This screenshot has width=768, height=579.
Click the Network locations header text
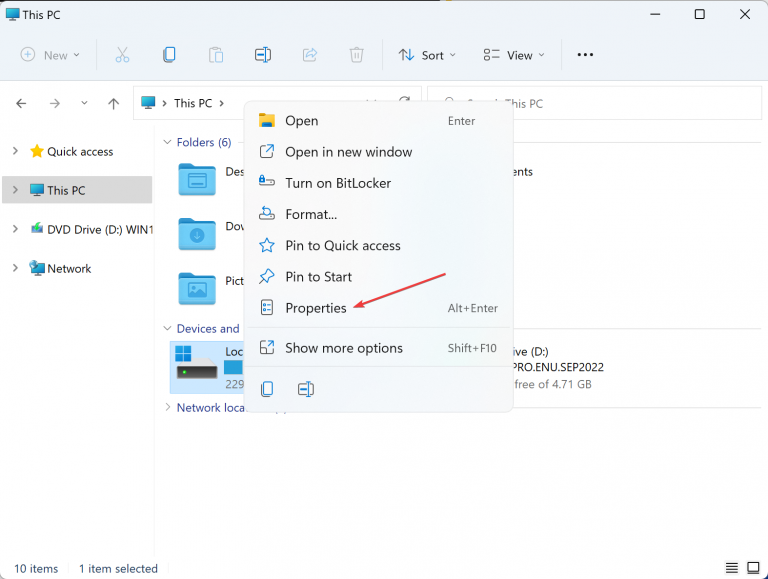211,408
